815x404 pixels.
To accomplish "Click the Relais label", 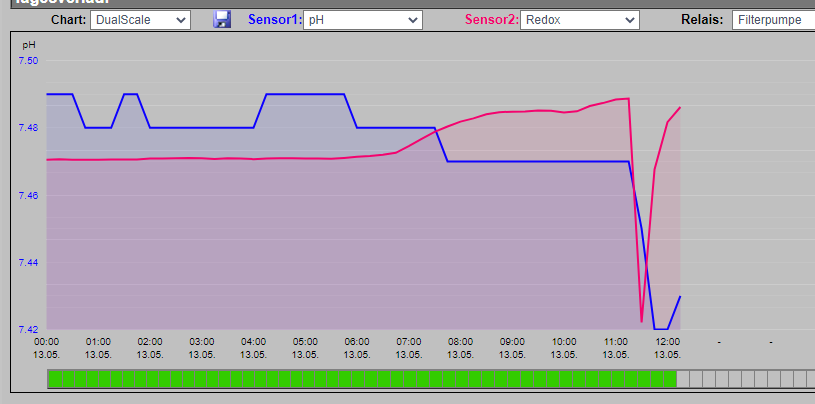I will [x=702, y=20].
